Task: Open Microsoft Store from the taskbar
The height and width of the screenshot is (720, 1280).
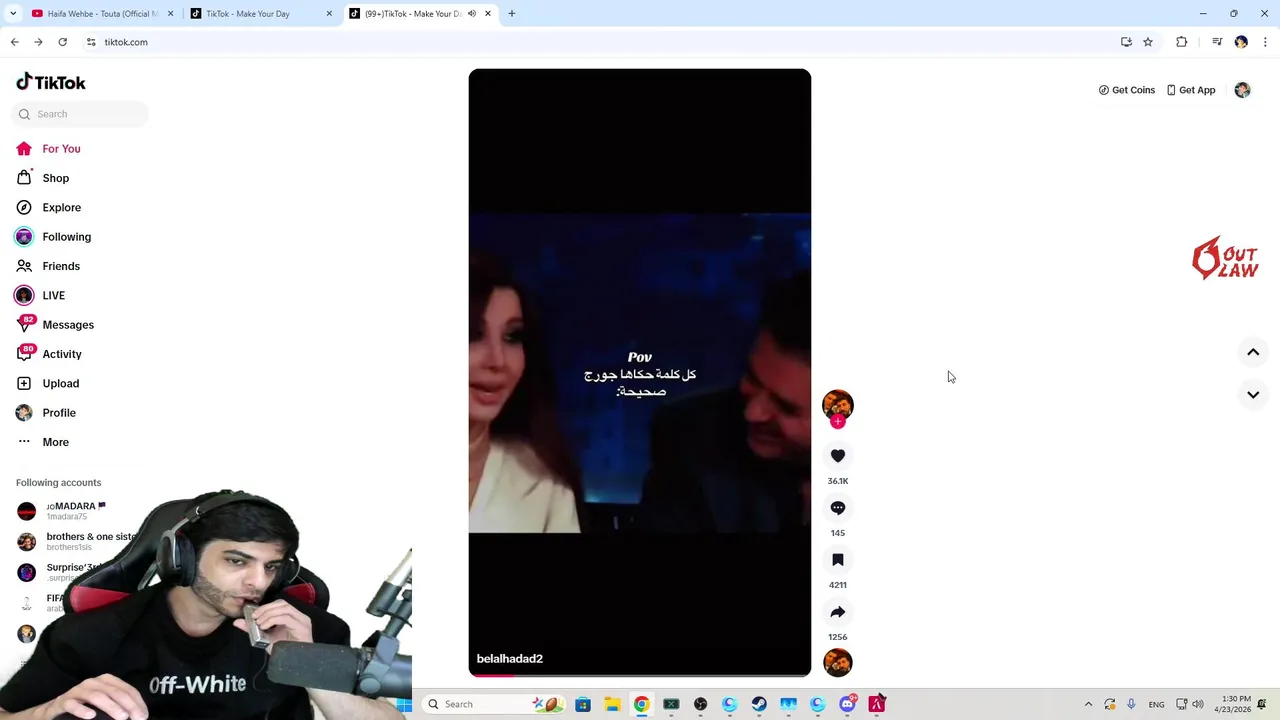Action: (583, 704)
